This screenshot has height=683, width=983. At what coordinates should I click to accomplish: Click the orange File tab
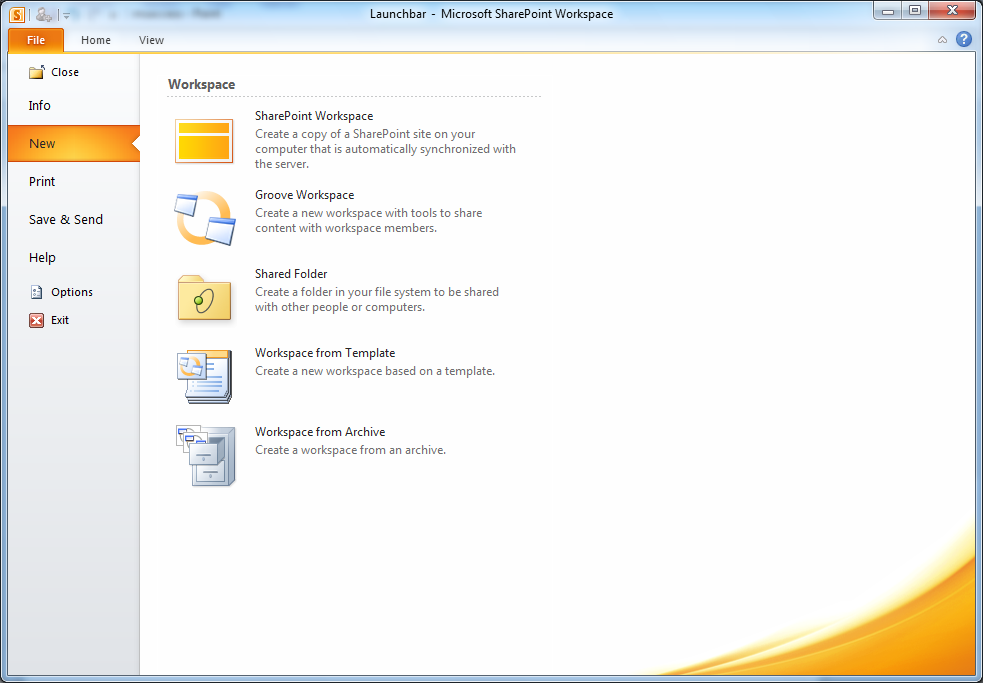(x=36, y=40)
